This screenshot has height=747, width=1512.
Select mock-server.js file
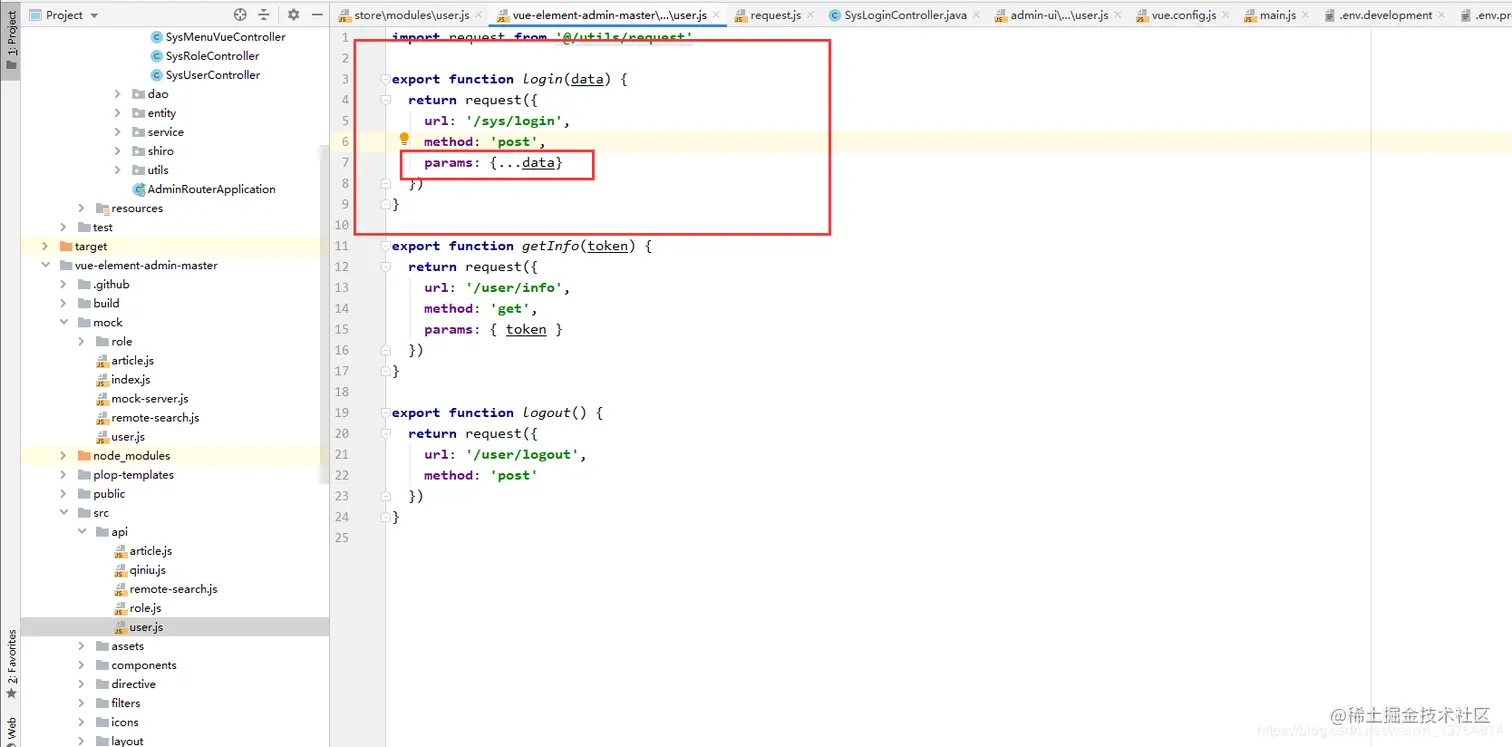coord(142,399)
